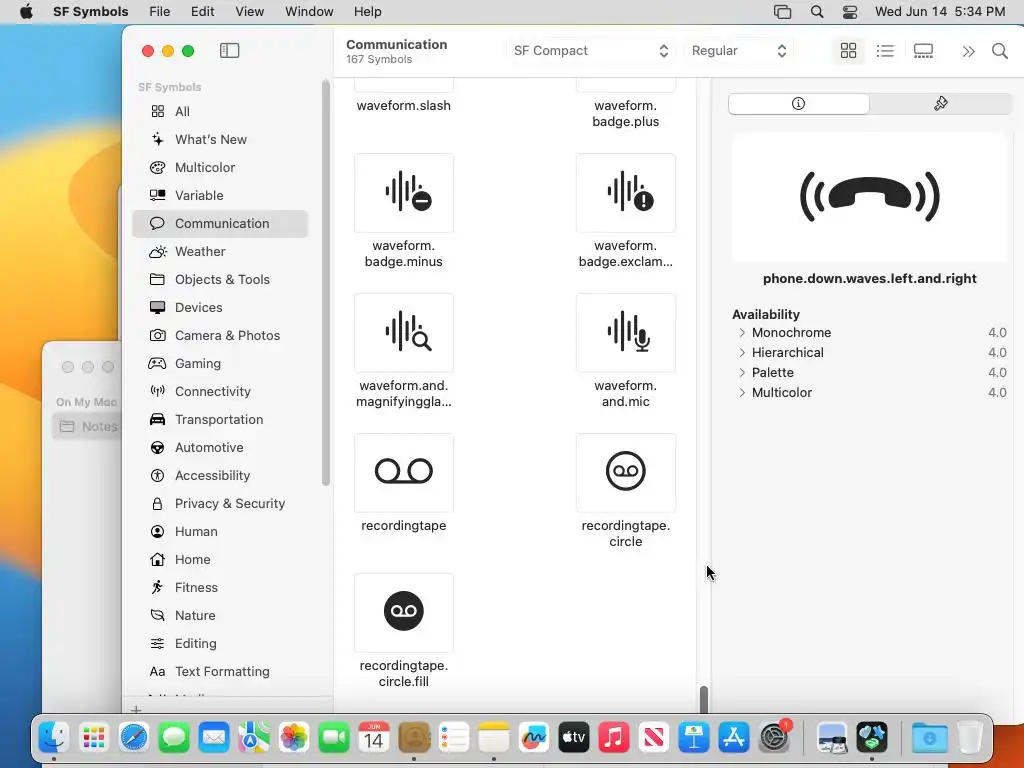1024x768 pixels.
Task: Open App Store from the Dock
Action: click(x=734, y=738)
